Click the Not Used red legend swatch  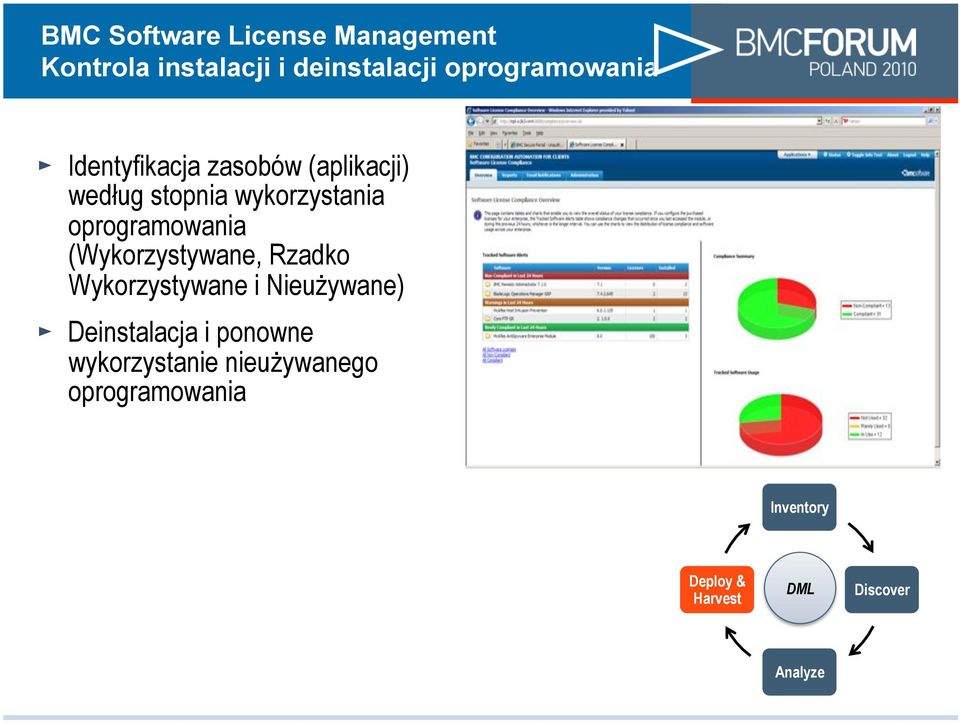tap(854, 418)
